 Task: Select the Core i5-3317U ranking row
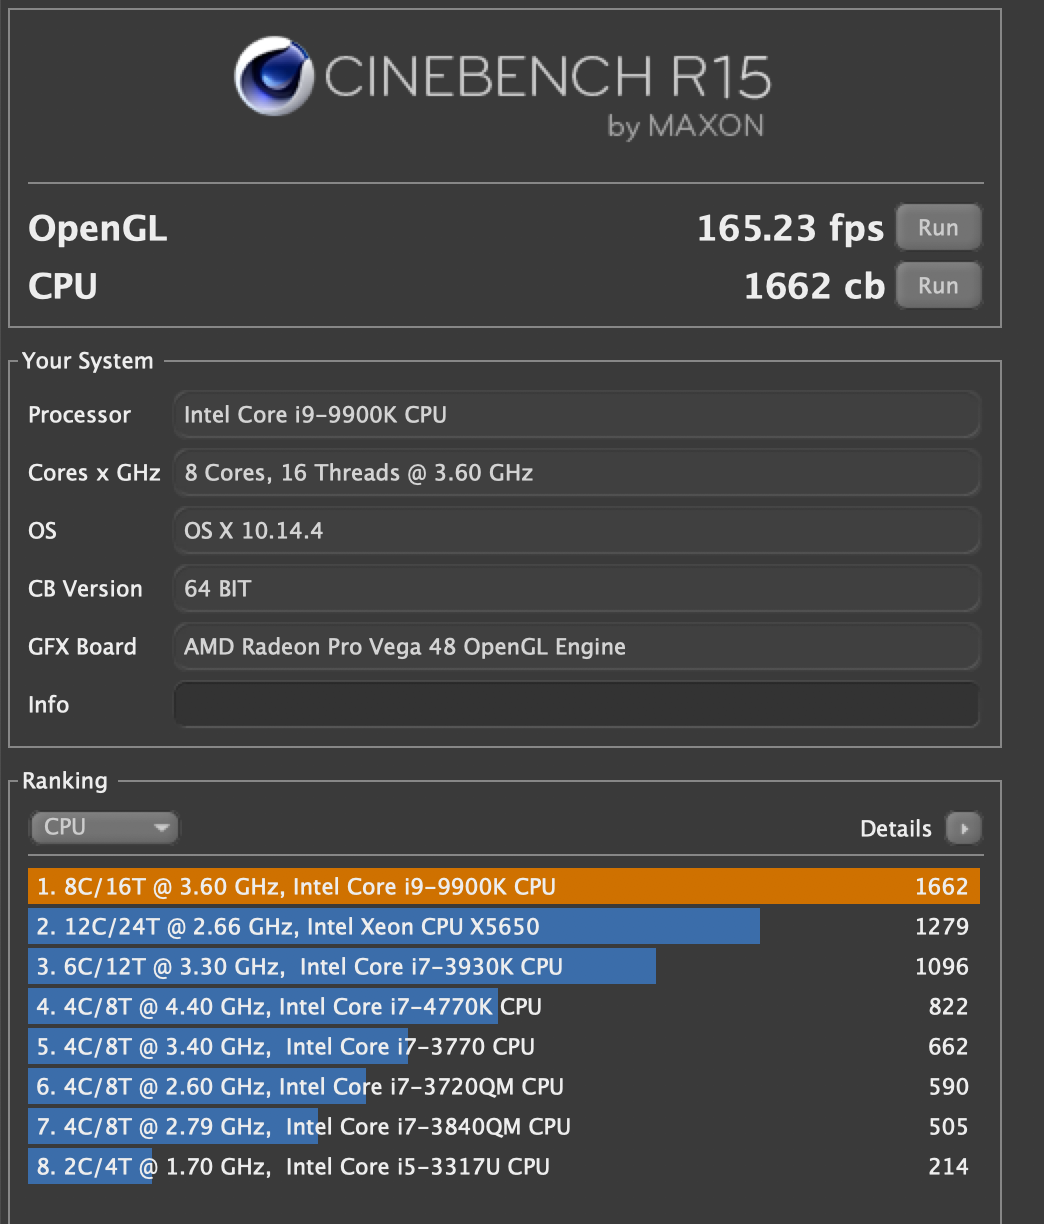point(504,1166)
